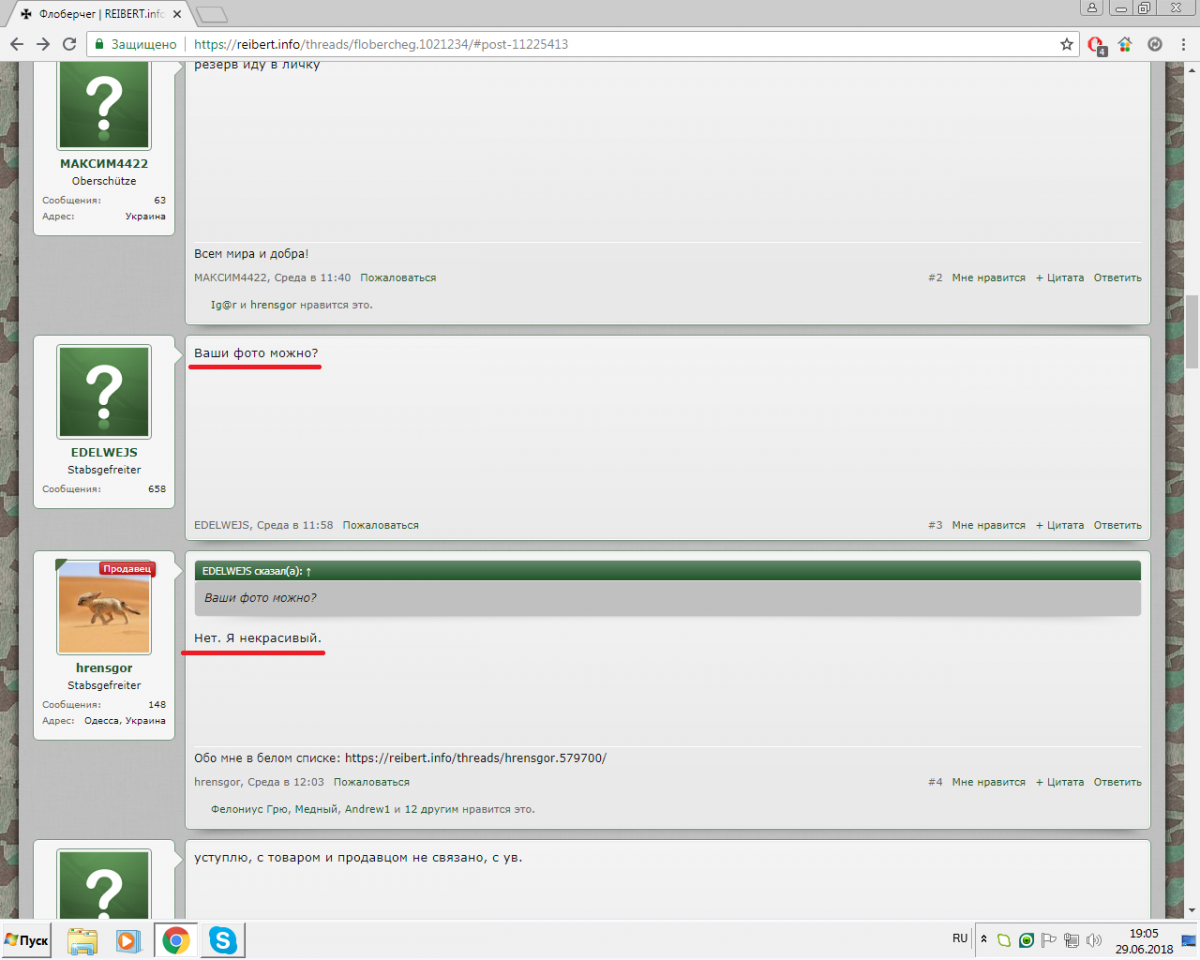Open hrensgor username under avatar

[104, 668]
